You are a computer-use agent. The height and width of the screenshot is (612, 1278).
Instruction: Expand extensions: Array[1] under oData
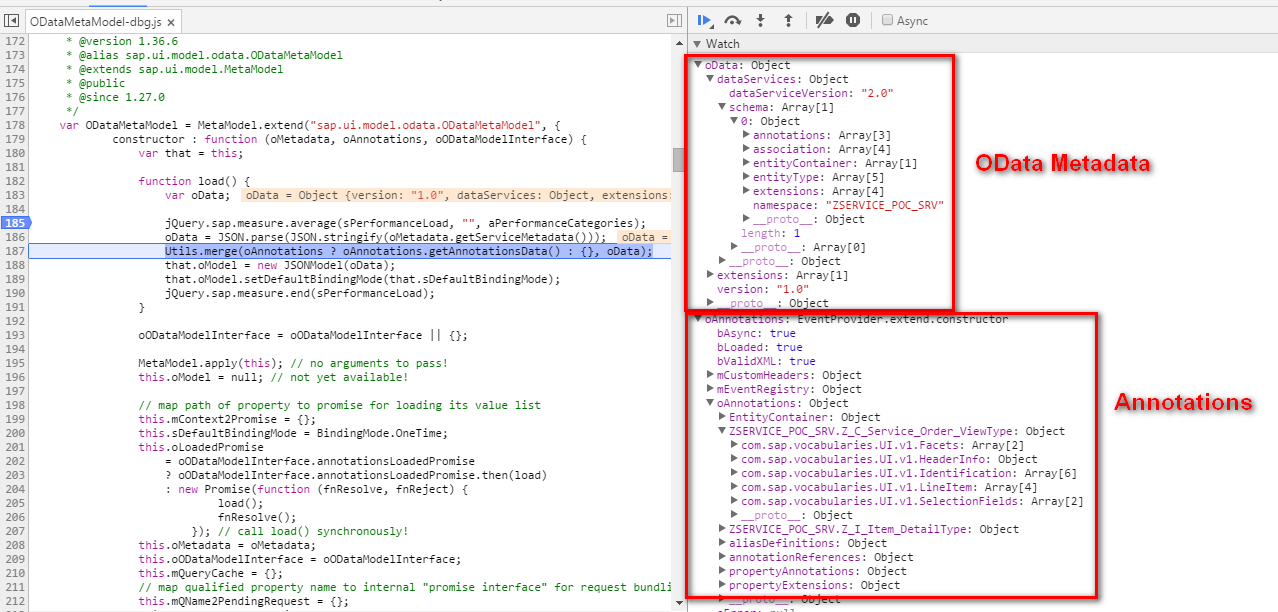(x=710, y=275)
